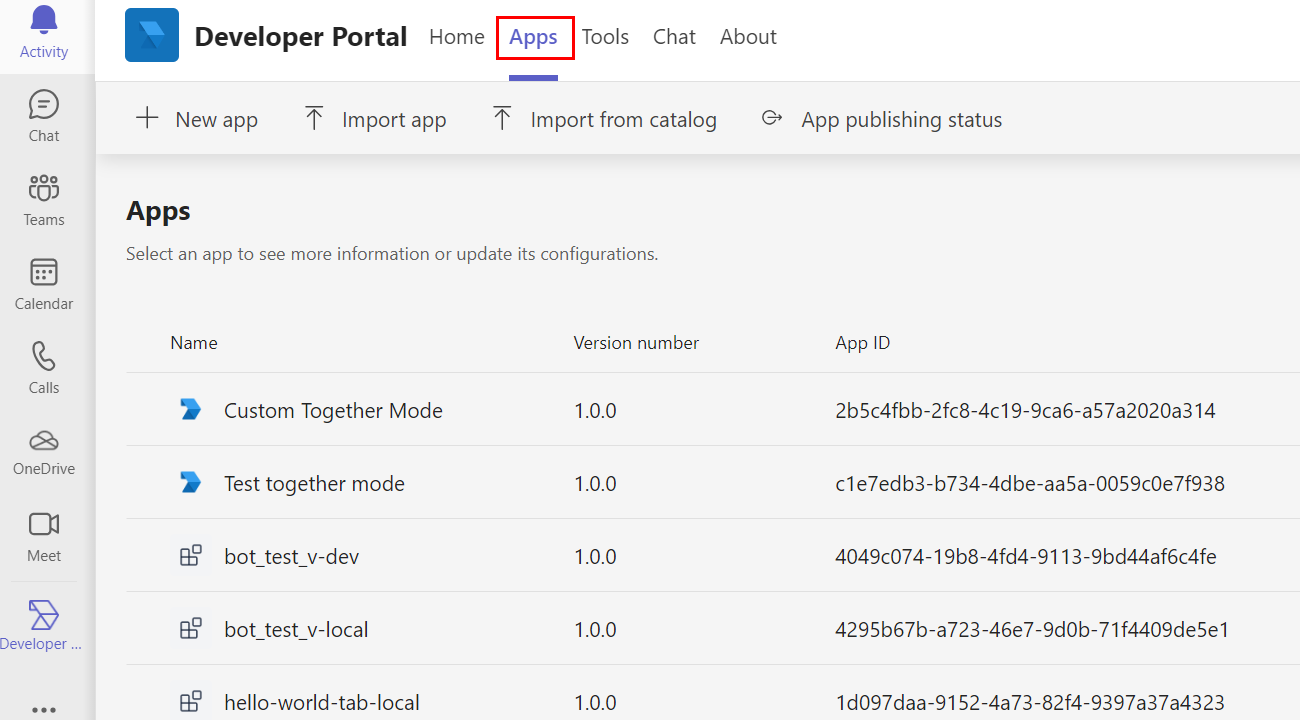Click version 1.0.0 of bot_test_v-dev
Image resolution: width=1300 pixels, height=720 pixels.
point(595,557)
